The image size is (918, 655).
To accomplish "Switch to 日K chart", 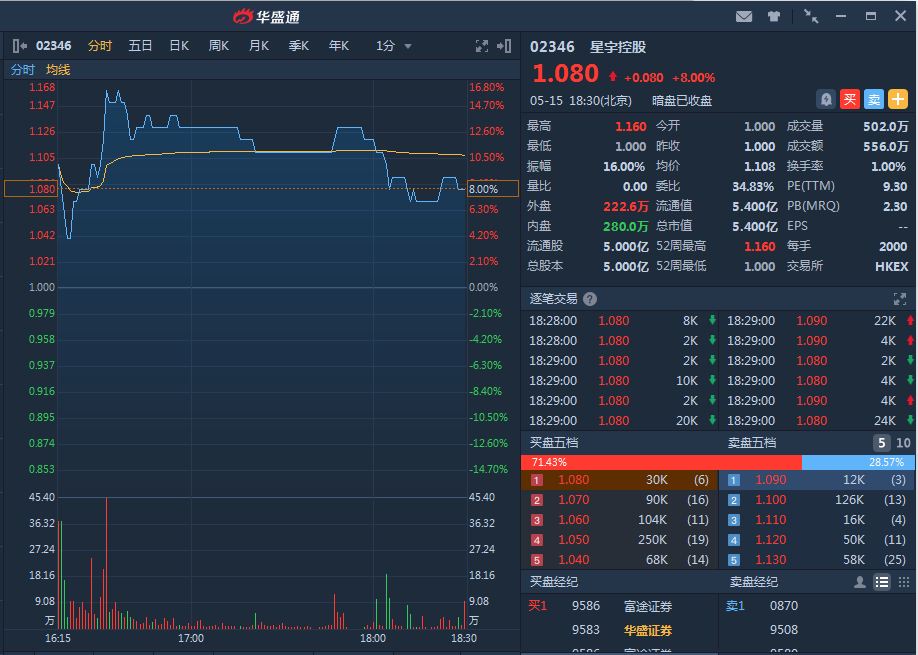I will tap(179, 46).
